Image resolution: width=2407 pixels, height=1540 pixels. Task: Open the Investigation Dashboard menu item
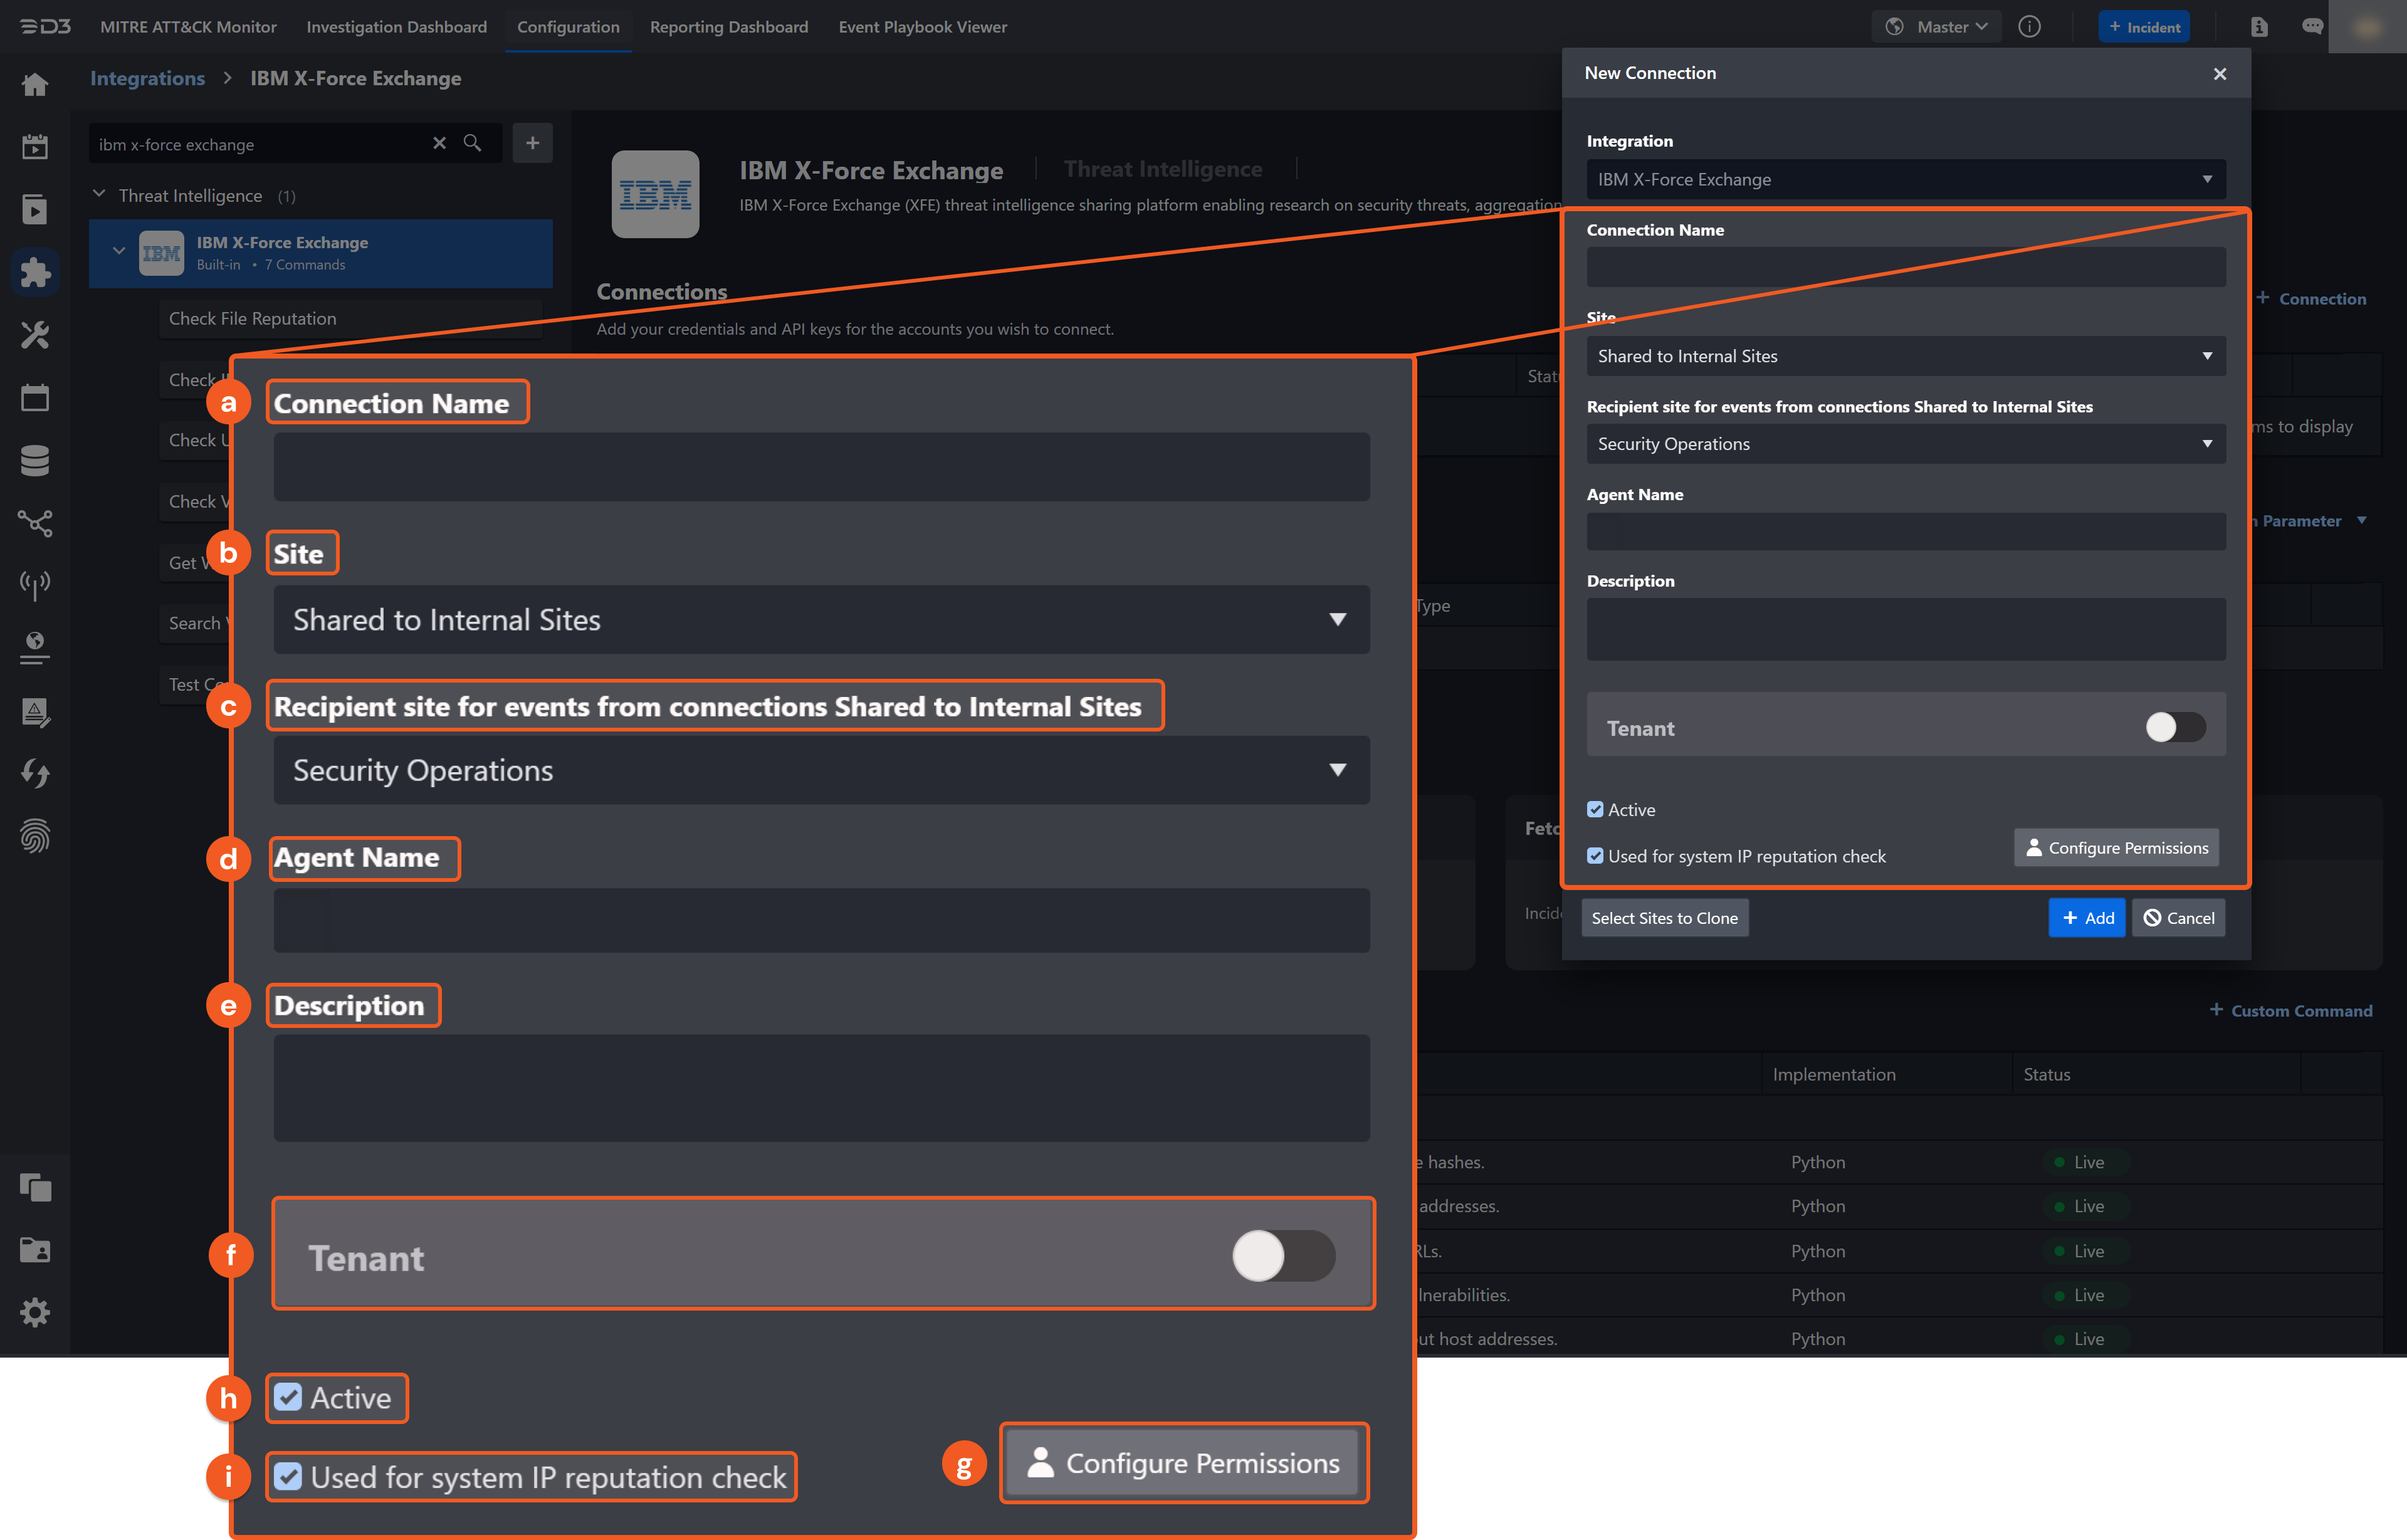(396, 27)
